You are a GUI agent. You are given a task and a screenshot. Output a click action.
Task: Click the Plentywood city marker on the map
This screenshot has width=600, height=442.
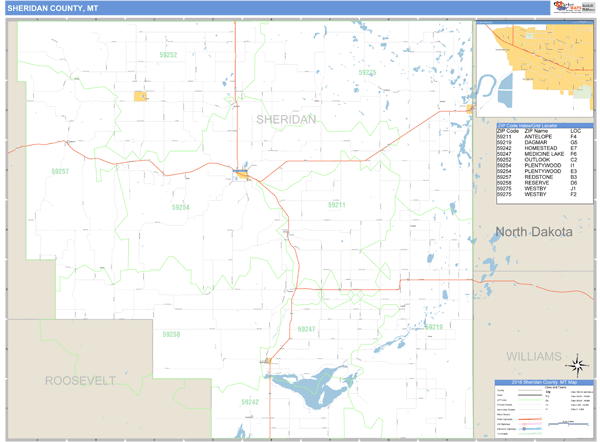(x=243, y=175)
